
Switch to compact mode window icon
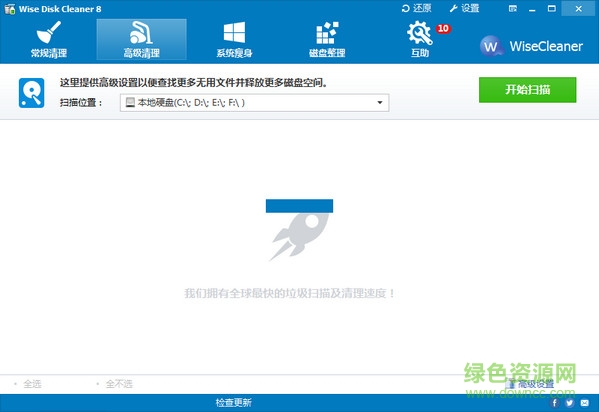(513, 9)
